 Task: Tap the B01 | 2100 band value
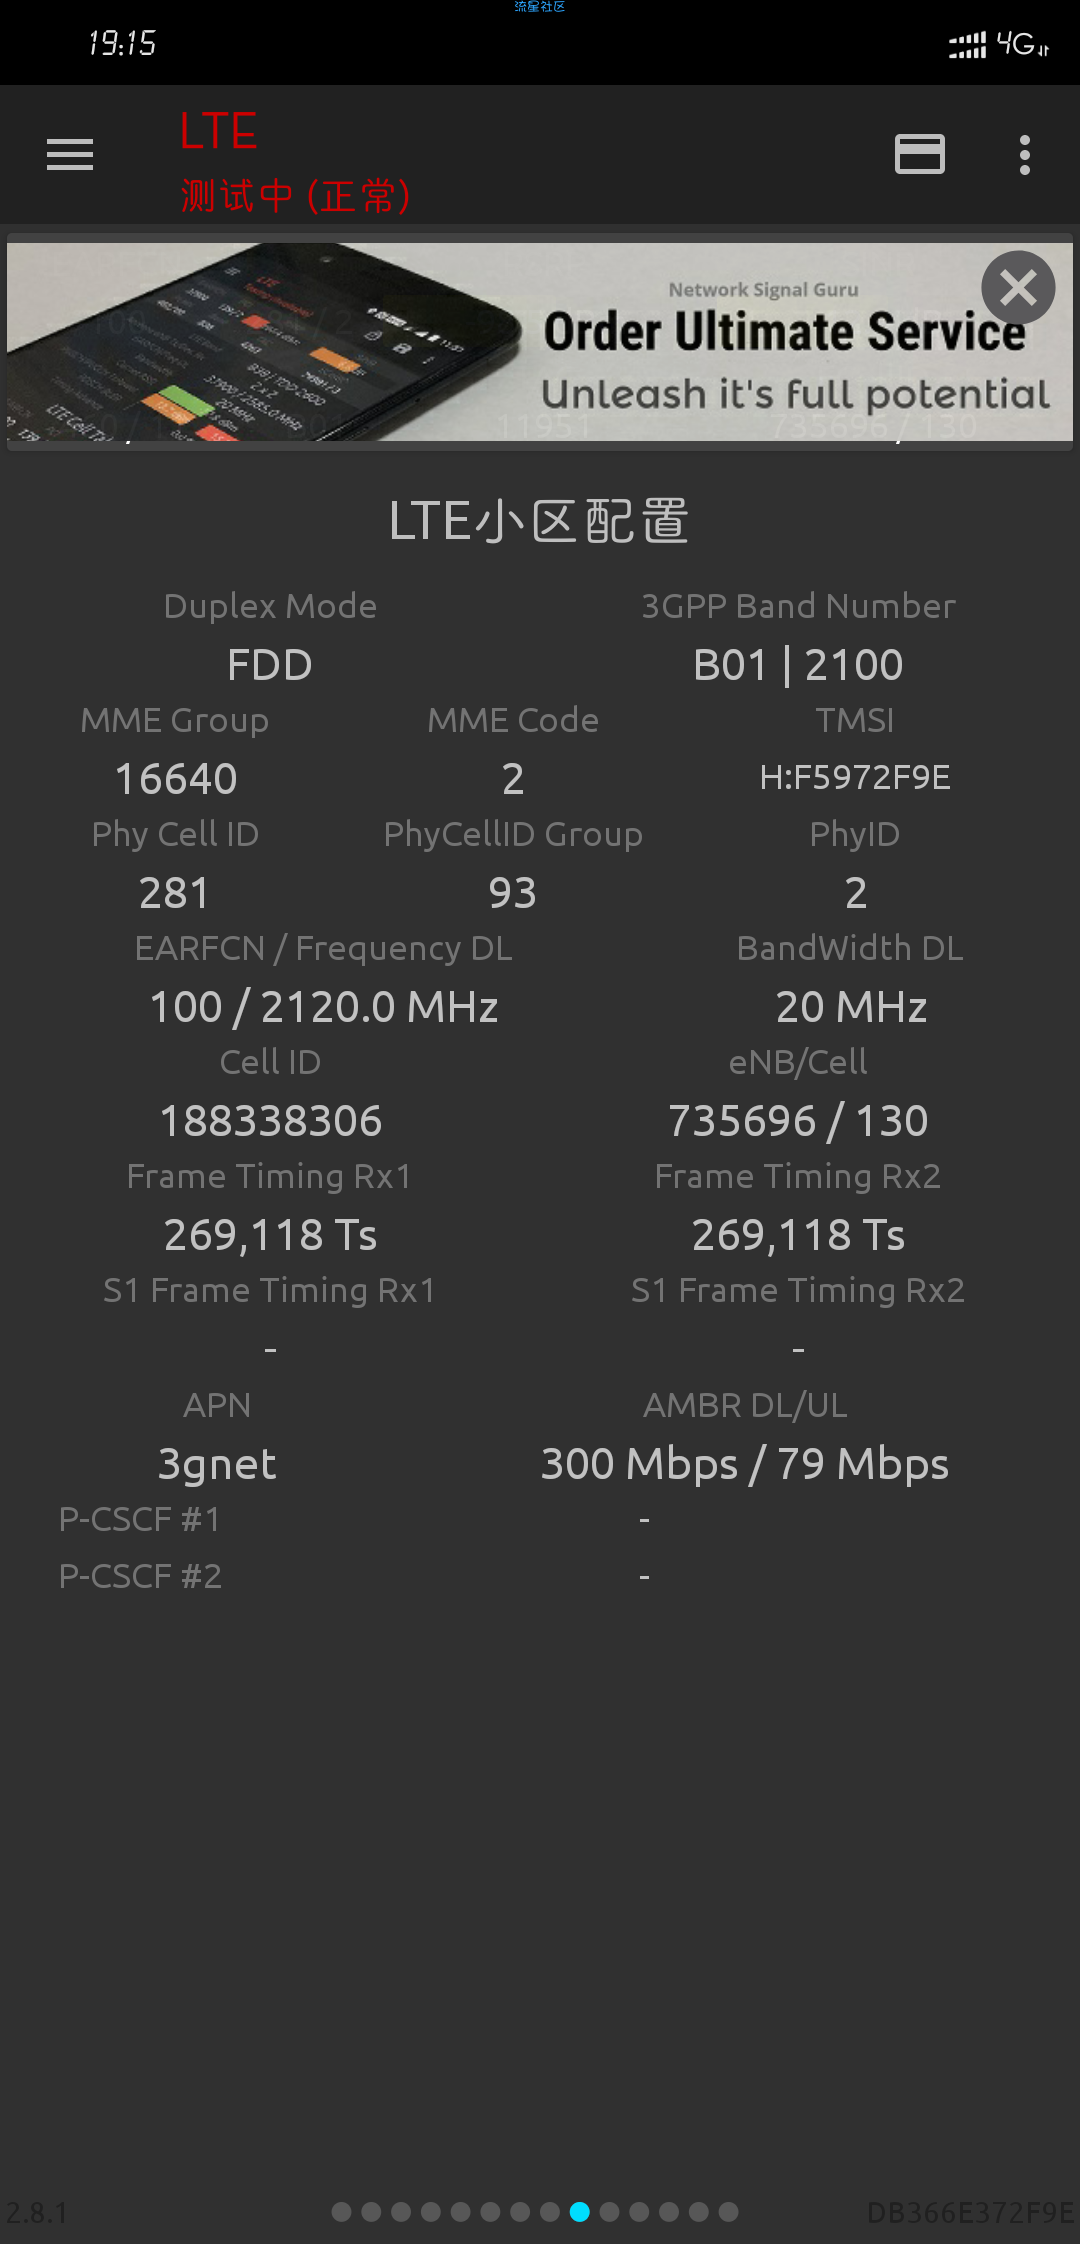(x=798, y=665)
